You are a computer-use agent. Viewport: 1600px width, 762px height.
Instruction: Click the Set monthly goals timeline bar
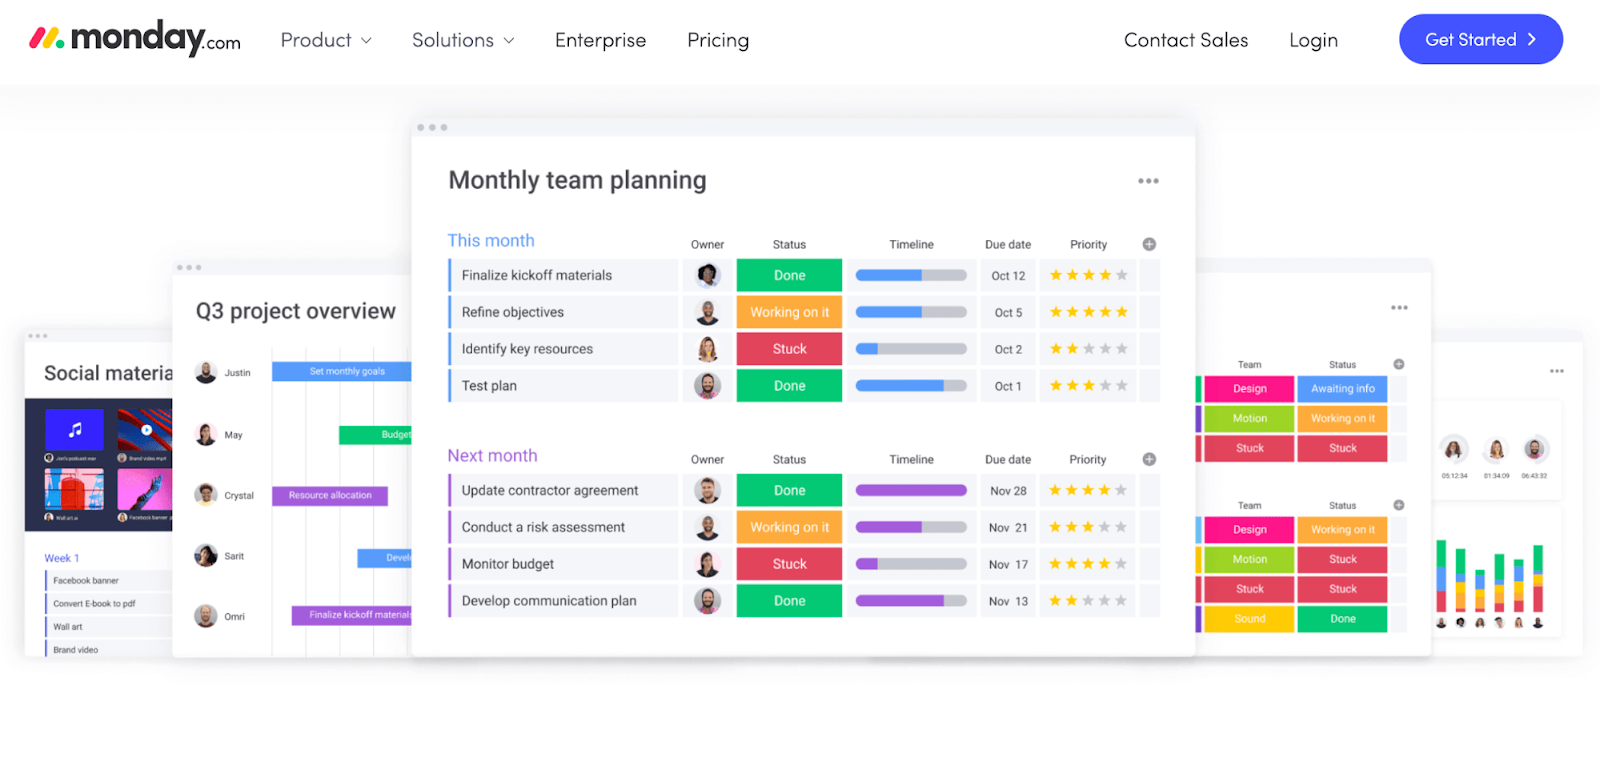(342, 371)
